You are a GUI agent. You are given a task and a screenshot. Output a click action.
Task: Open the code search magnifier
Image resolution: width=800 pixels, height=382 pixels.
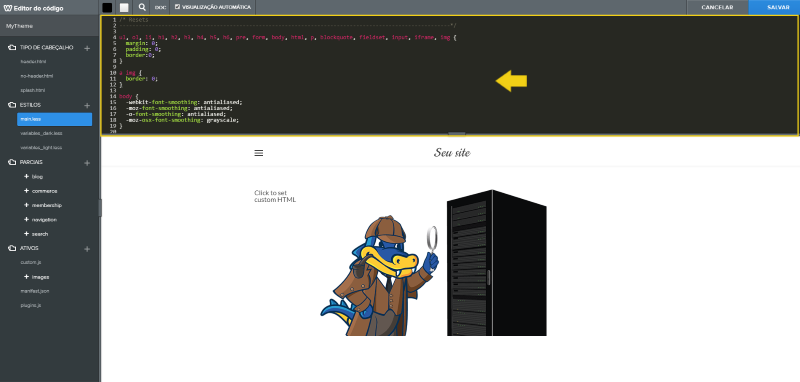click(x=142, y=8)
